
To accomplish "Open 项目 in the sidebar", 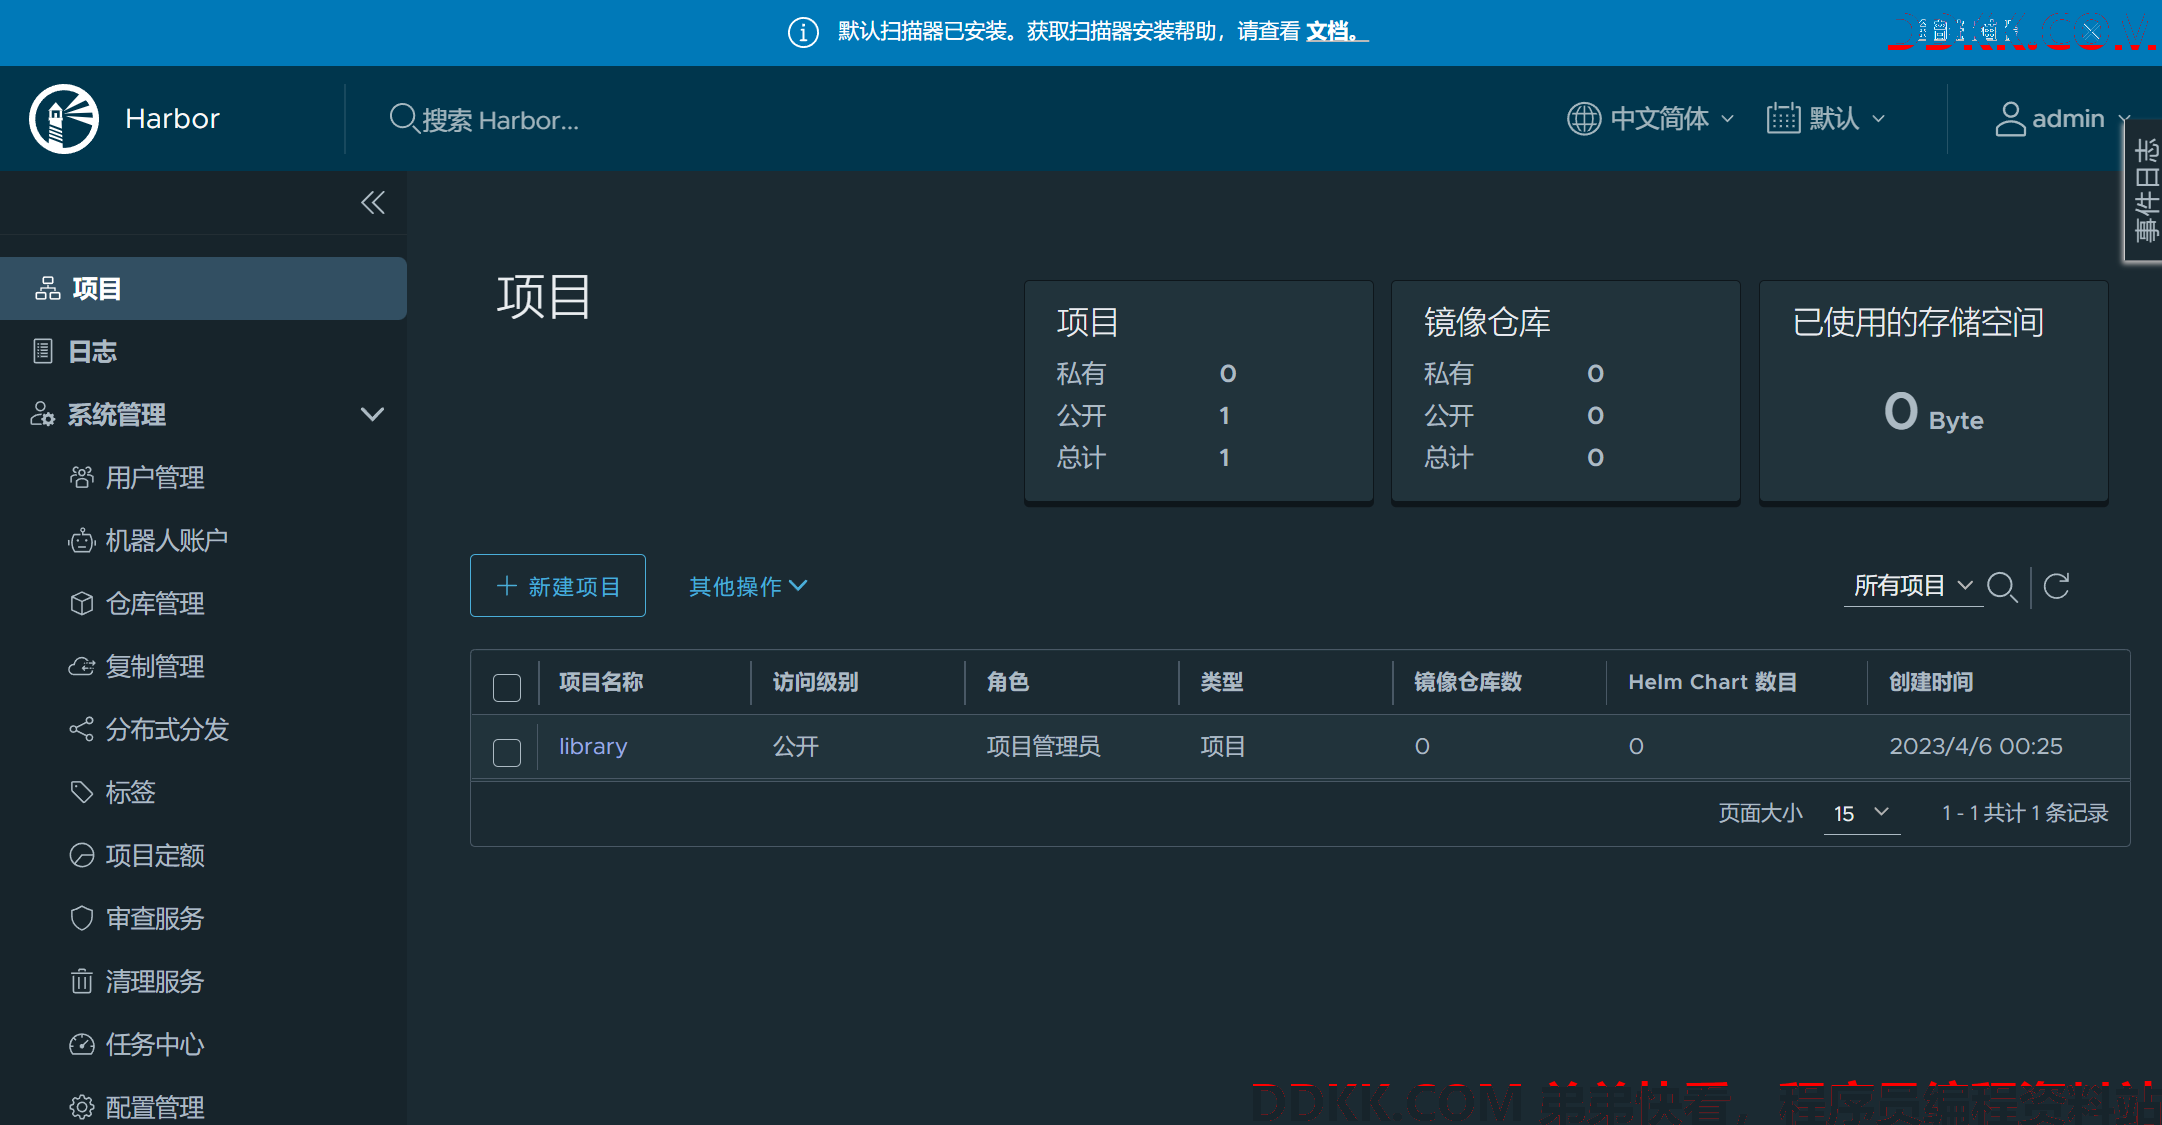I will click(x=203, y=289).
